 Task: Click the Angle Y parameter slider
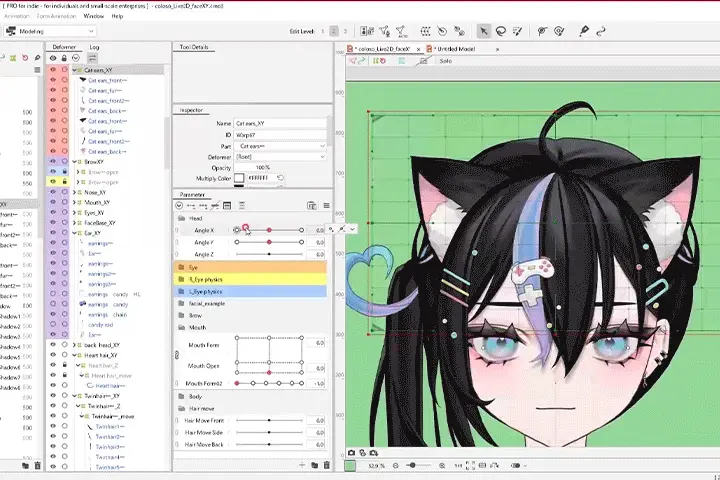[x=269, y=242]
